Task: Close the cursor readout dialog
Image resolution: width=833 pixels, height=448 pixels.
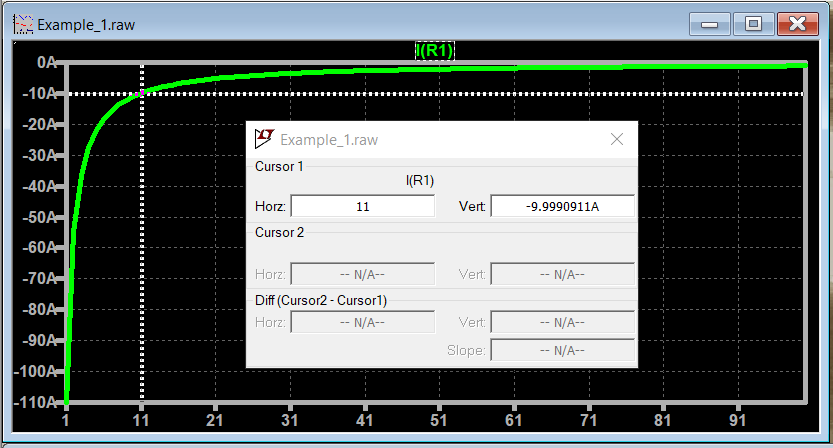Action: 617,139
